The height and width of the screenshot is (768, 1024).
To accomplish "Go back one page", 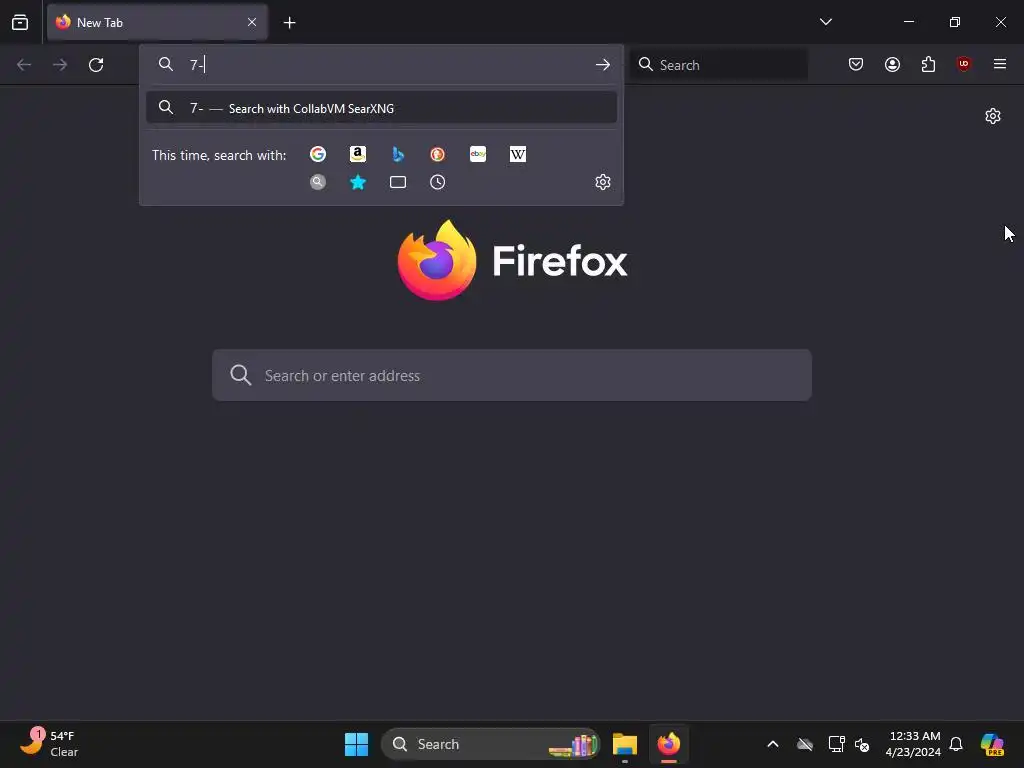I will tap(24, 65).
